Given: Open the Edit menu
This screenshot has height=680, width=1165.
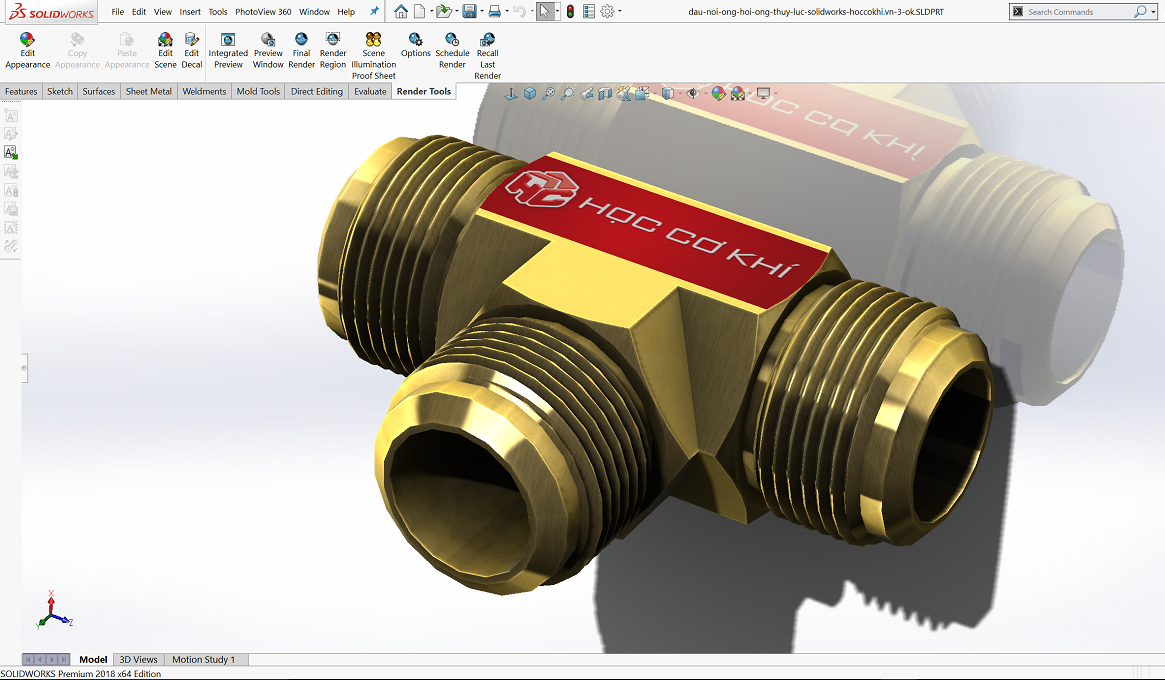Looking at the screenshot, I should coord(139,12).
